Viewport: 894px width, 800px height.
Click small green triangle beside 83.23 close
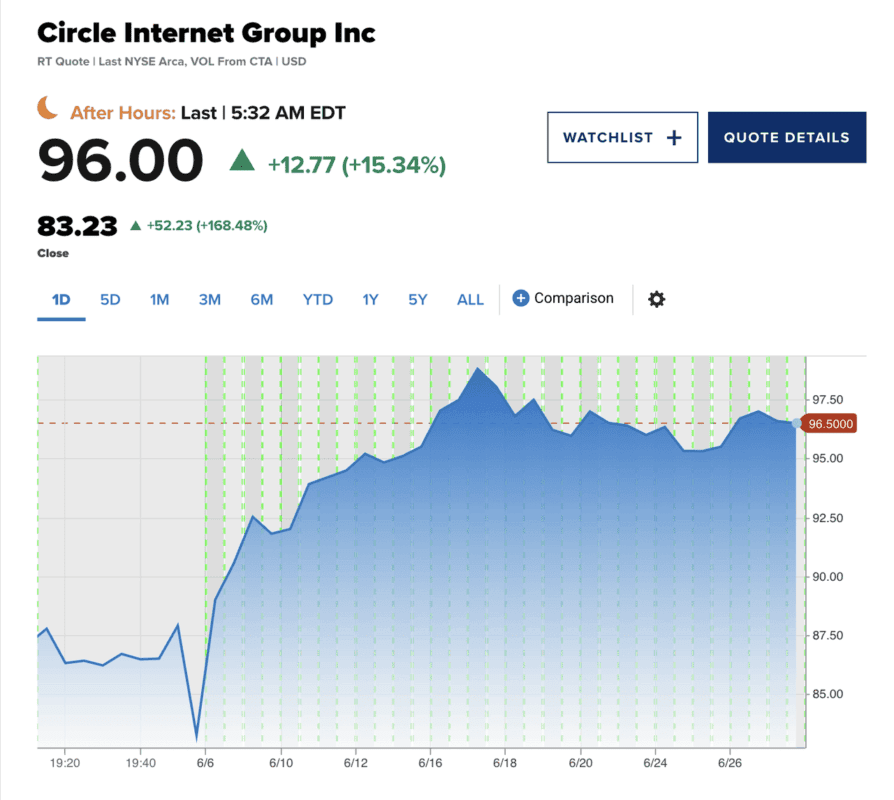click(135, 226)
